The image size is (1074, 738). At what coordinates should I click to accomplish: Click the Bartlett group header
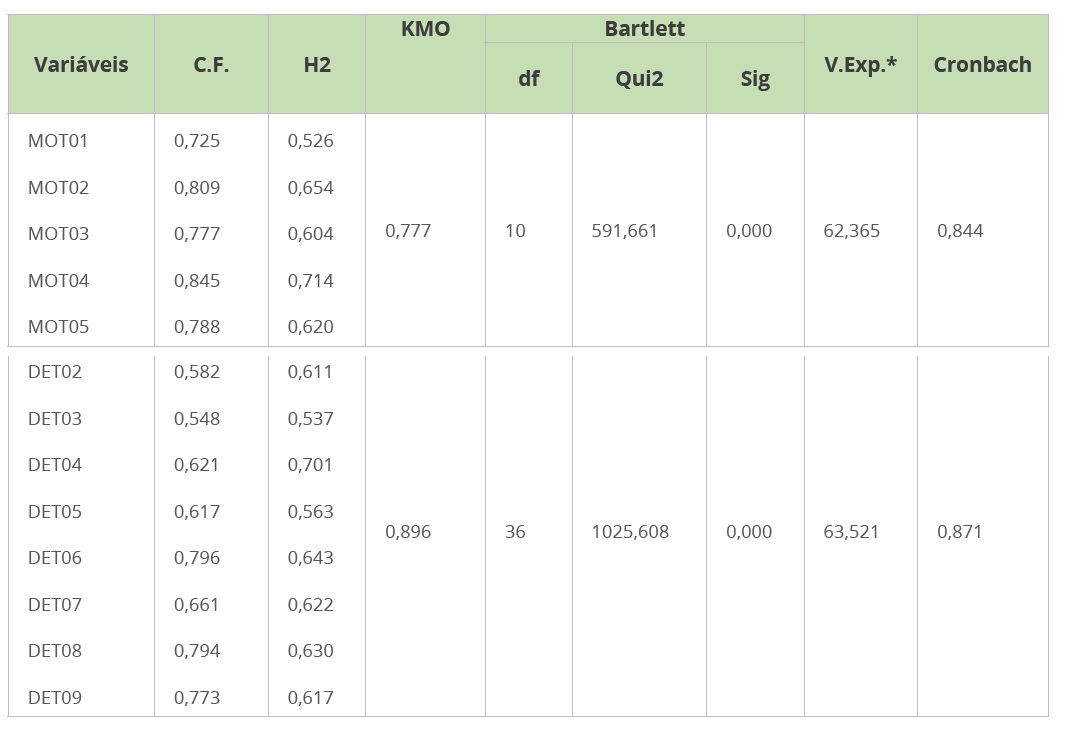click(x=645, y=29)
